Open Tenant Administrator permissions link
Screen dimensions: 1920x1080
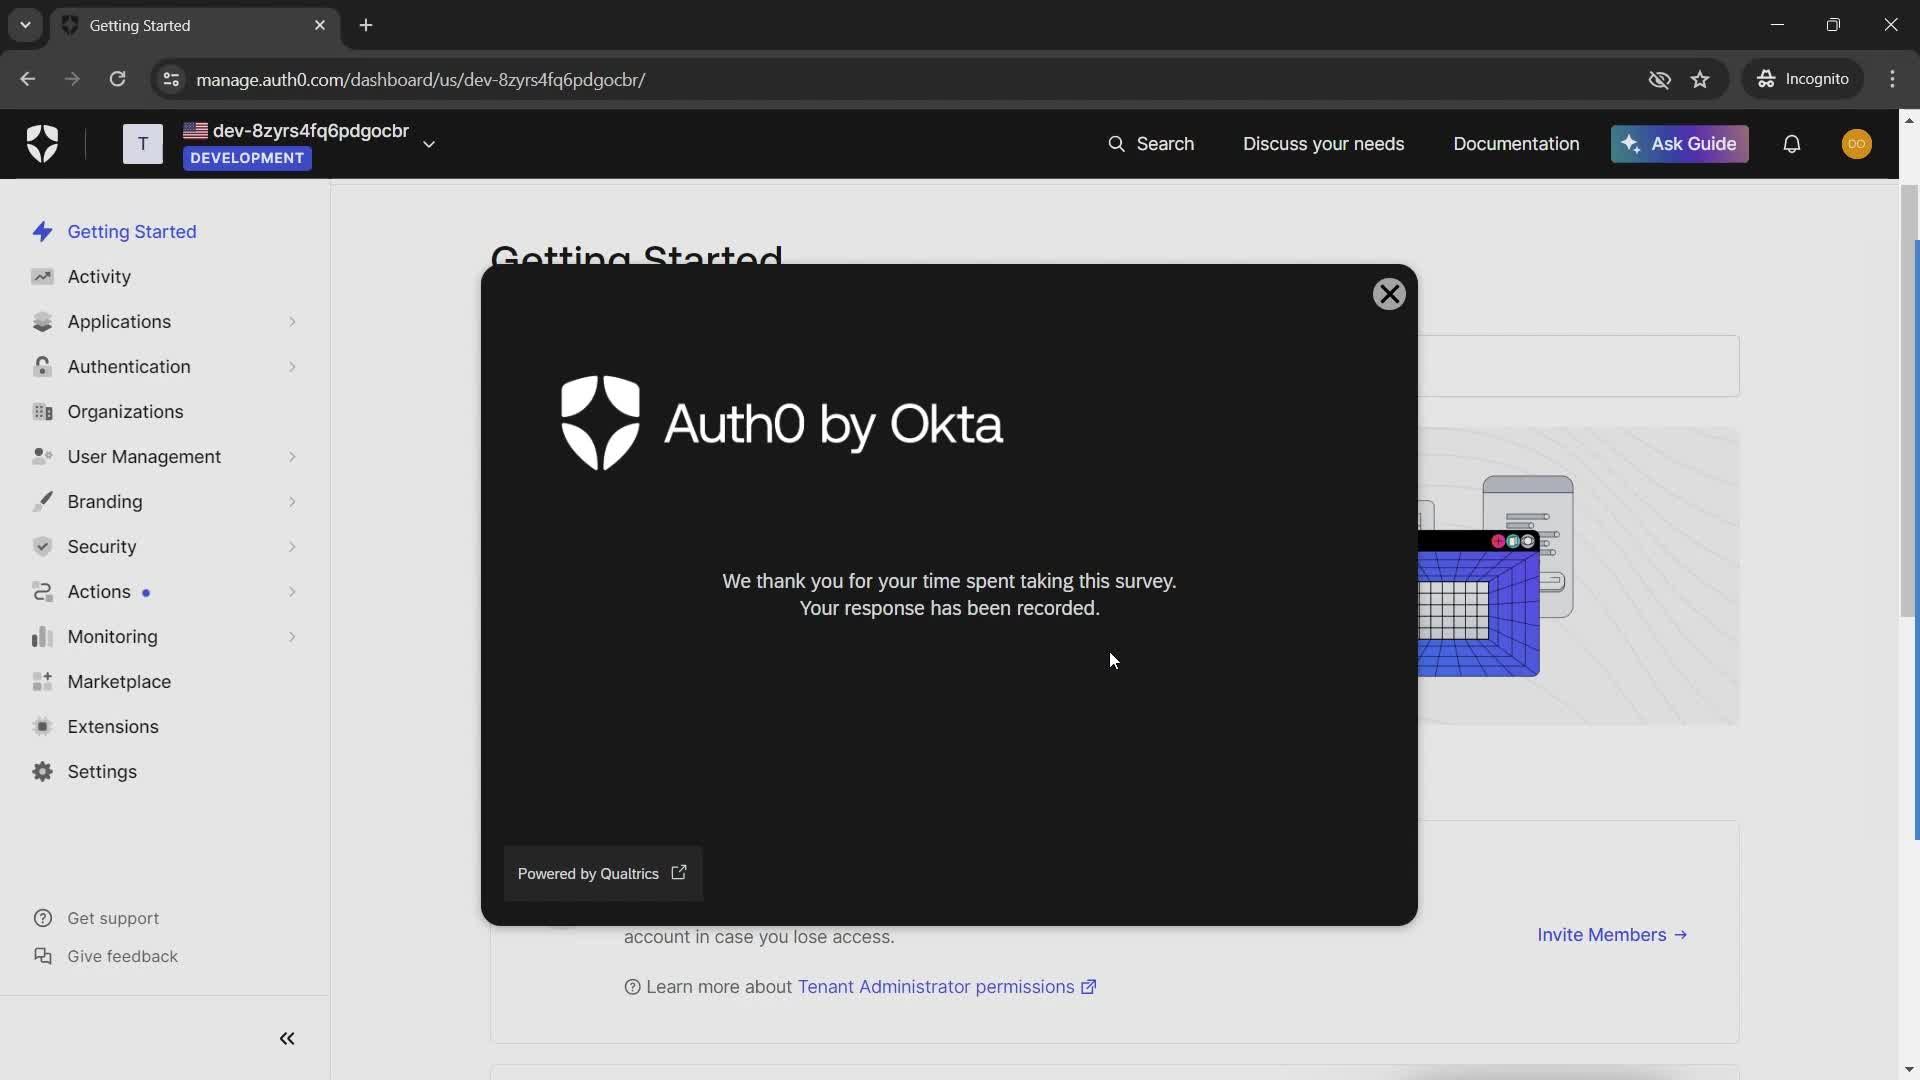pyautogui.click(x=946, y=987)
